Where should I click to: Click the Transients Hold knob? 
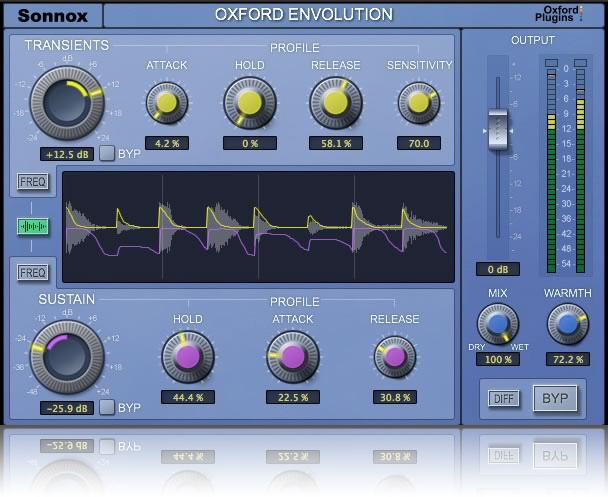(x=250, y=103)
